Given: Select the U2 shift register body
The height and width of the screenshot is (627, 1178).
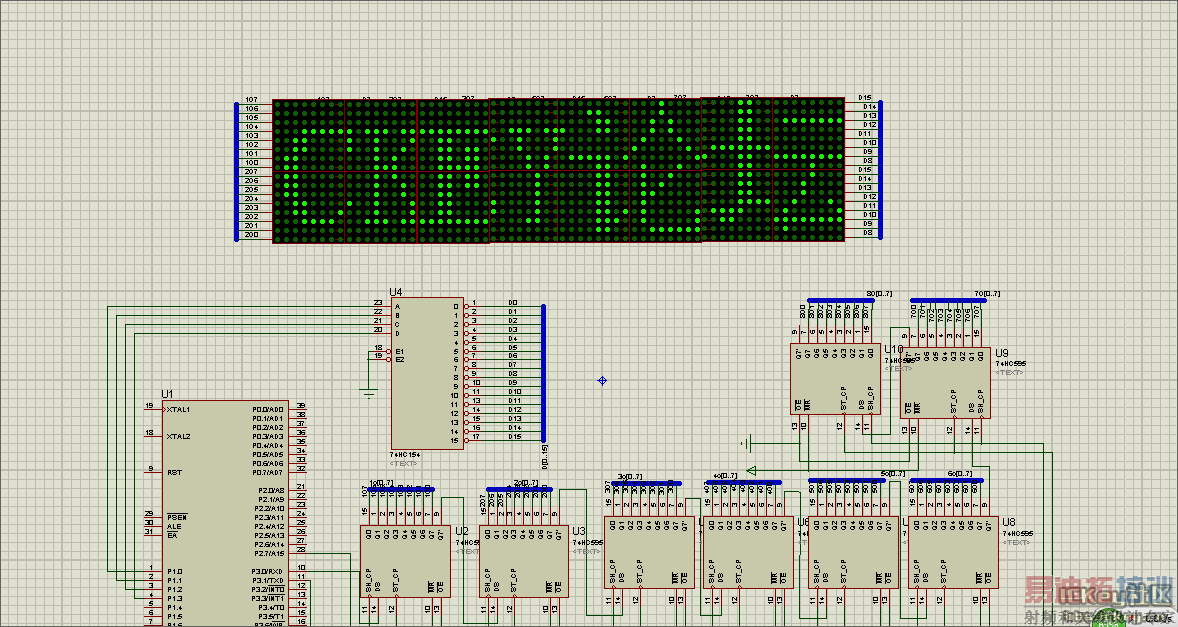Looking at the screenshot, I should (x=406, y=561).
